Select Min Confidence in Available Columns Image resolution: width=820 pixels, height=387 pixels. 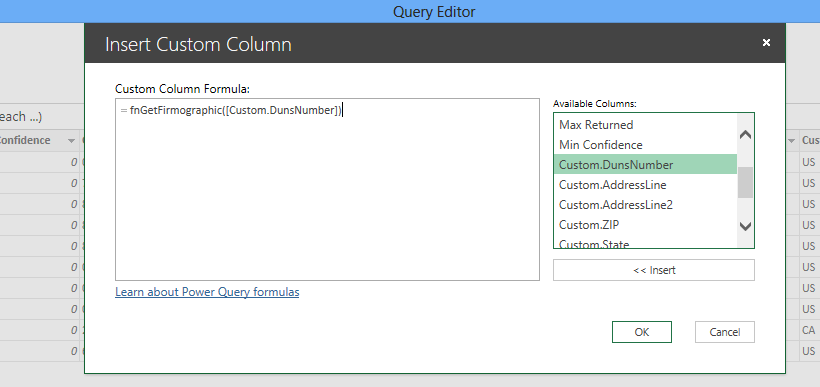coord(645,145)
